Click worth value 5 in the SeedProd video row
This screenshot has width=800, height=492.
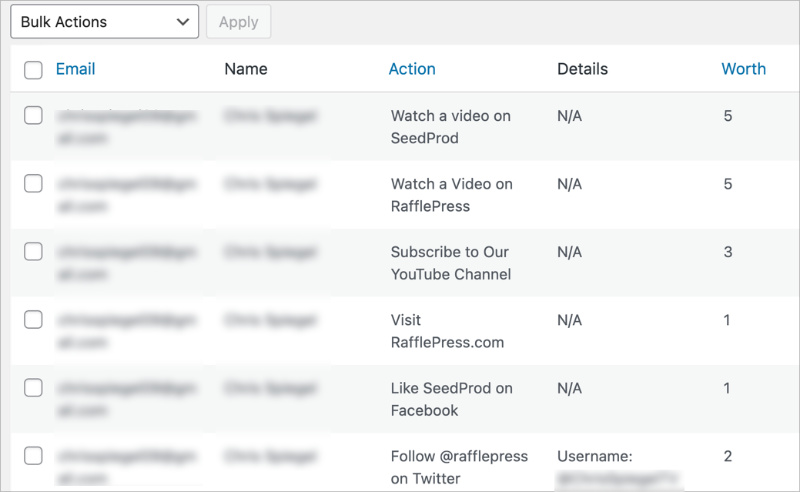click(x=728, y=116)
